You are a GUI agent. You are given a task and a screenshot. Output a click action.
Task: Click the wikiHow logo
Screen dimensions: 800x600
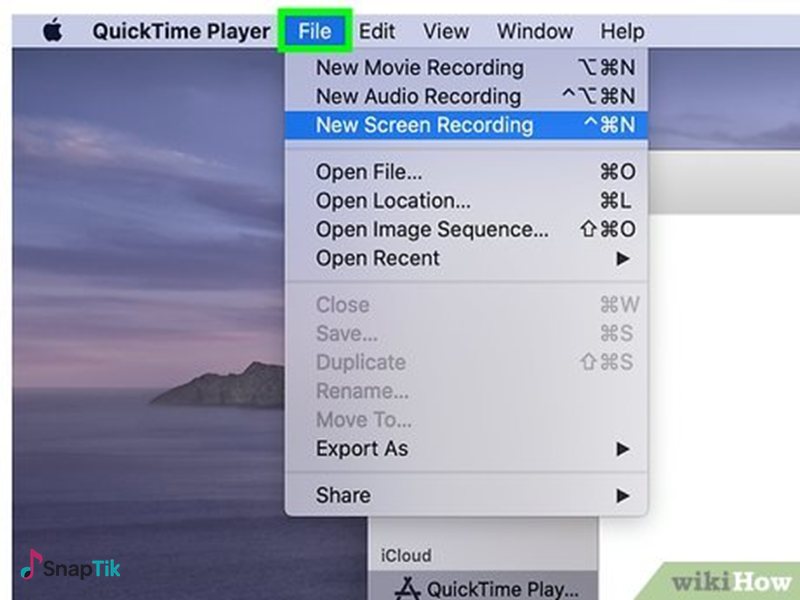(731, 581)
